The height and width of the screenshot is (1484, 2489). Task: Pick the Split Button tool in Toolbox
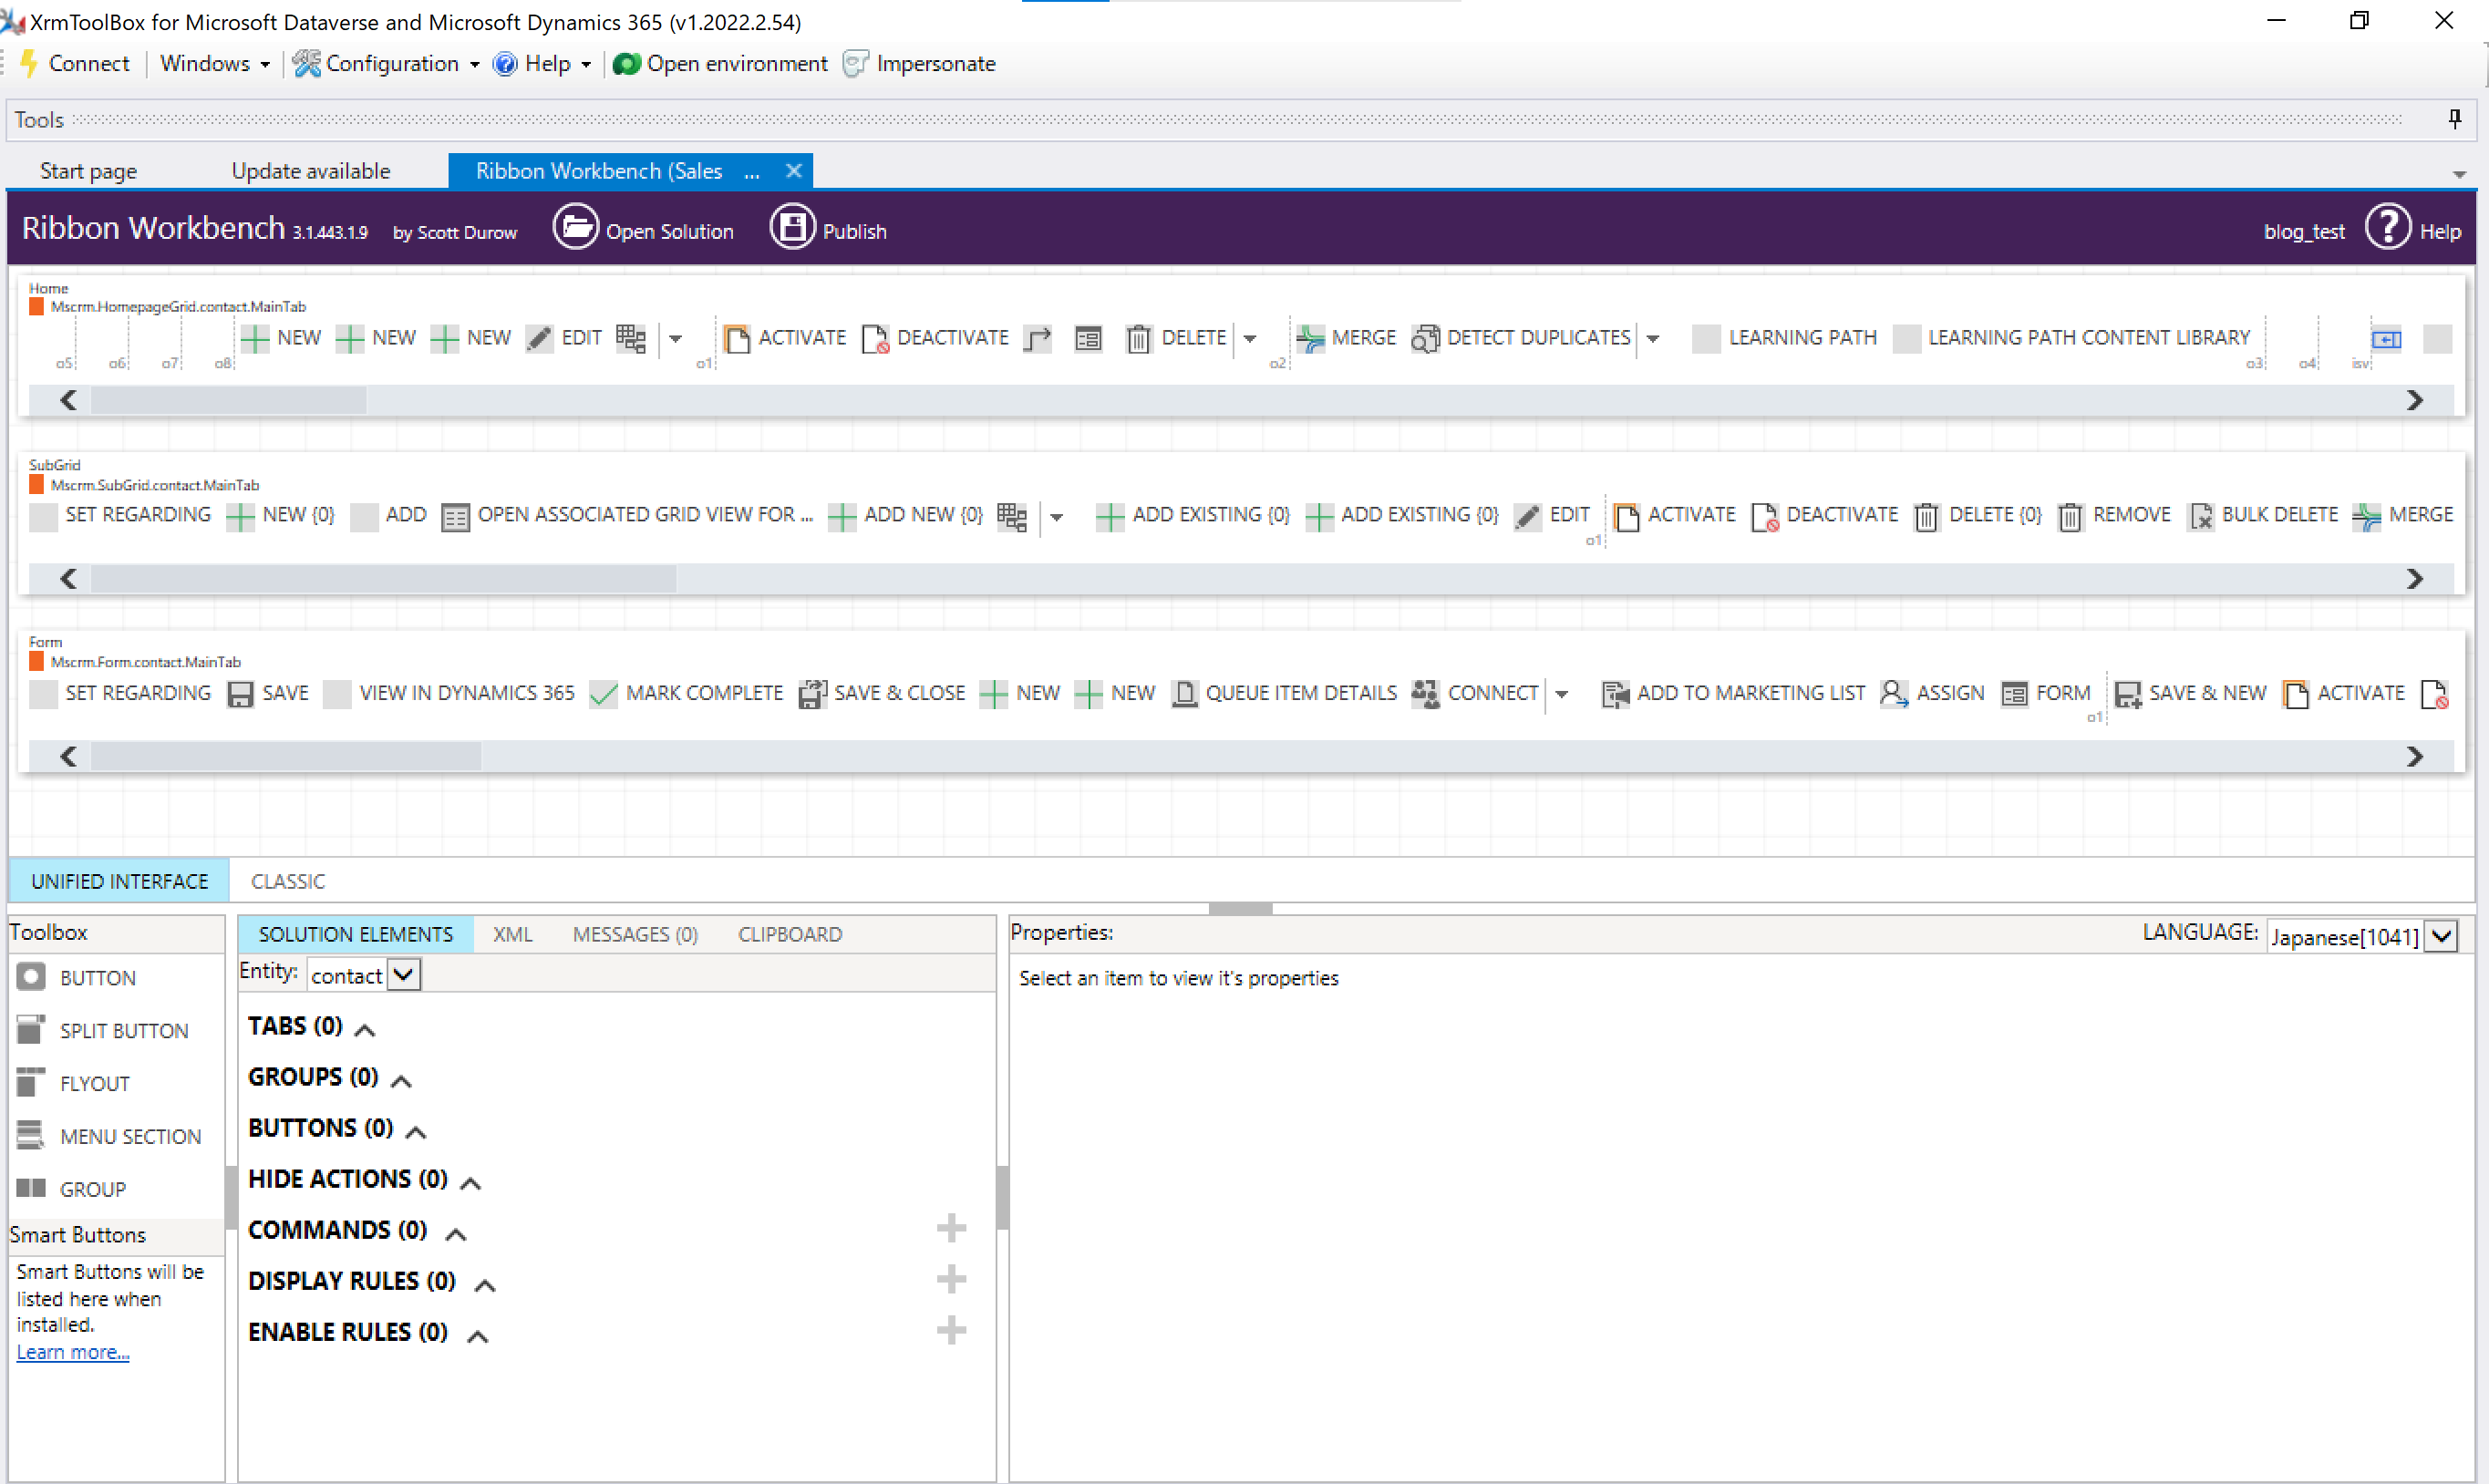[103, 1030]
